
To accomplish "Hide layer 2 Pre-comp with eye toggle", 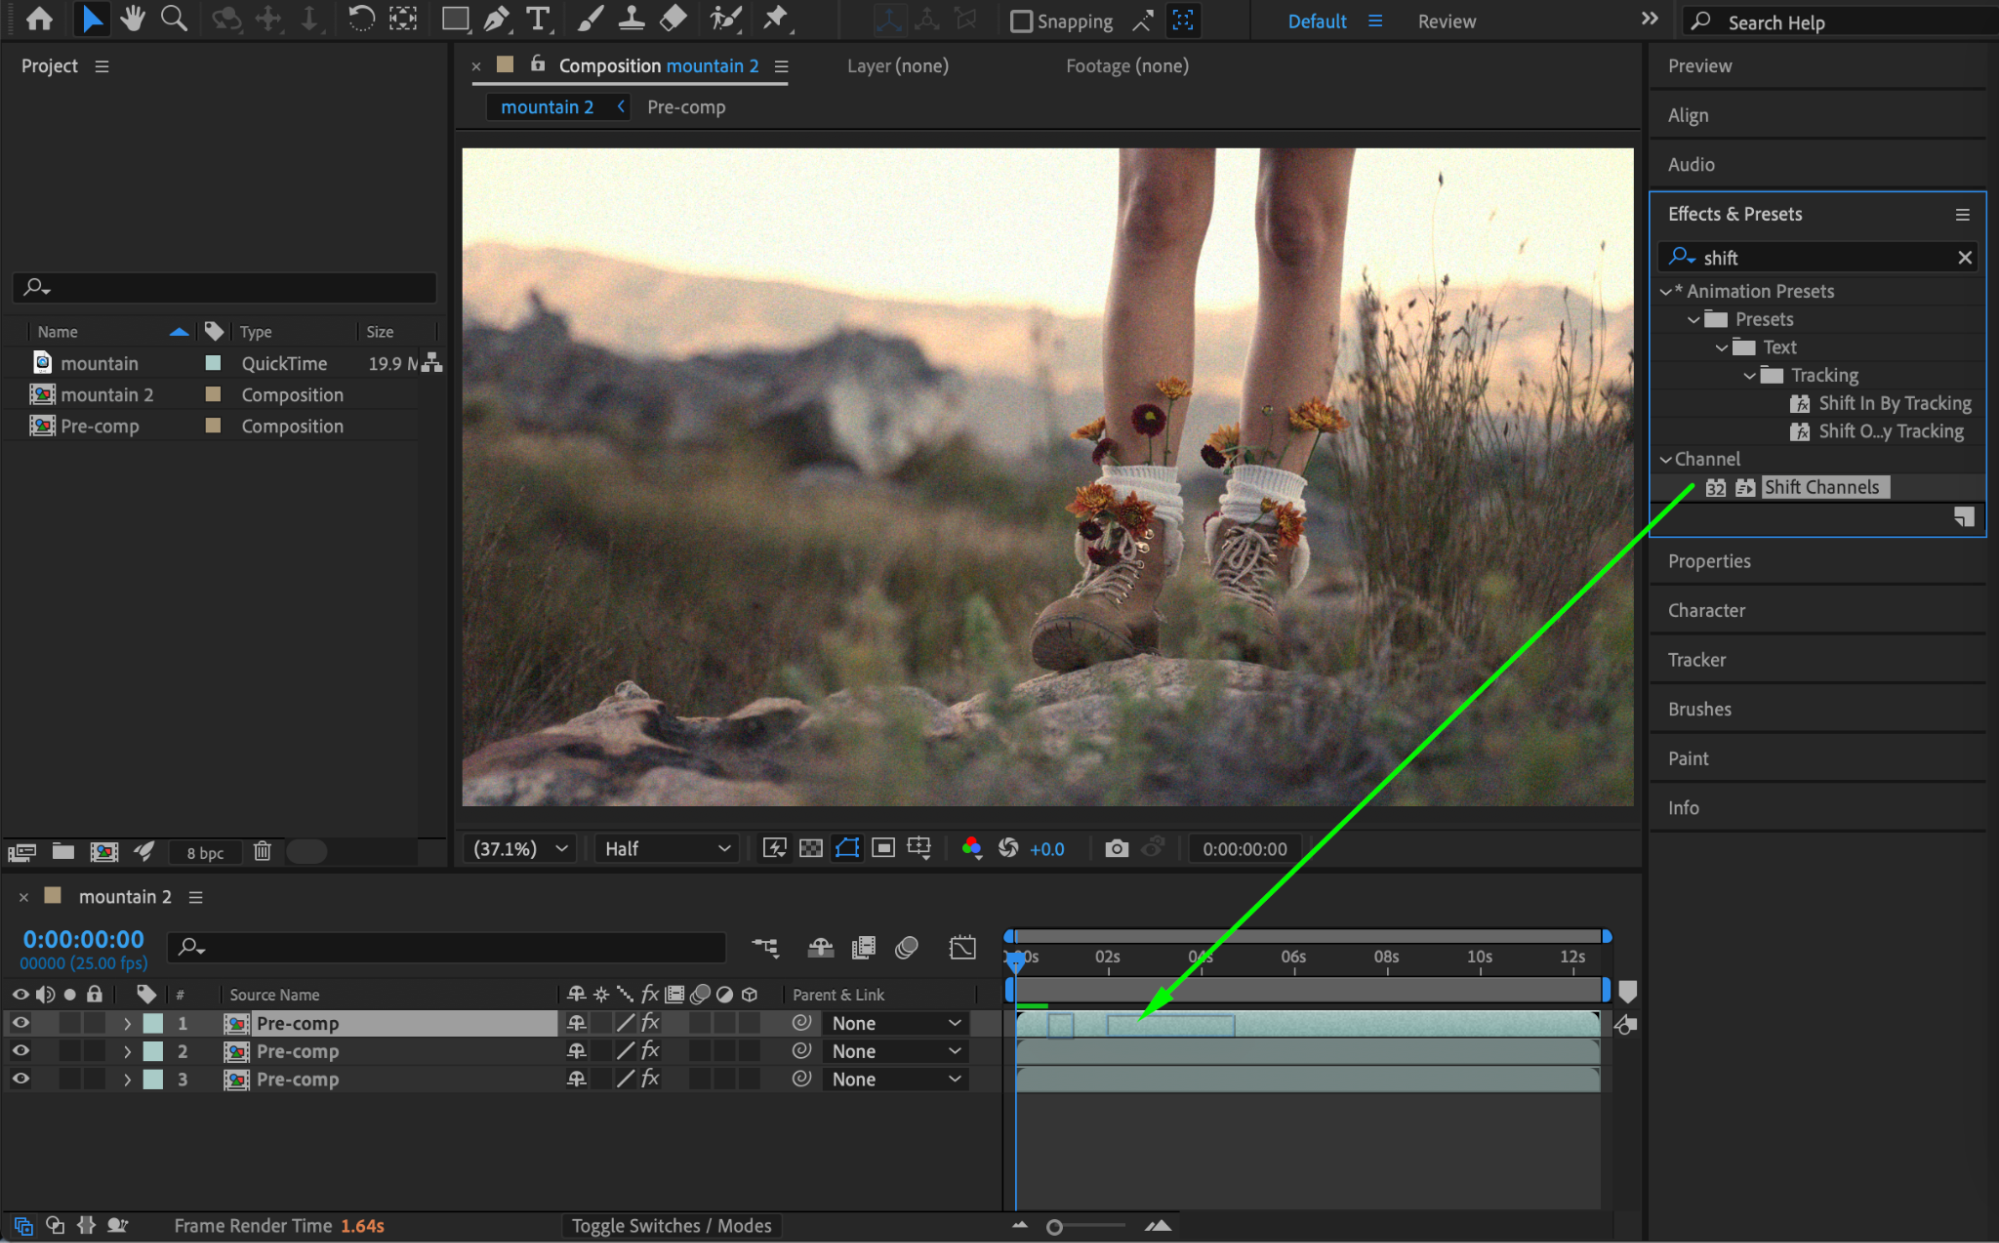I will 20,1051.
